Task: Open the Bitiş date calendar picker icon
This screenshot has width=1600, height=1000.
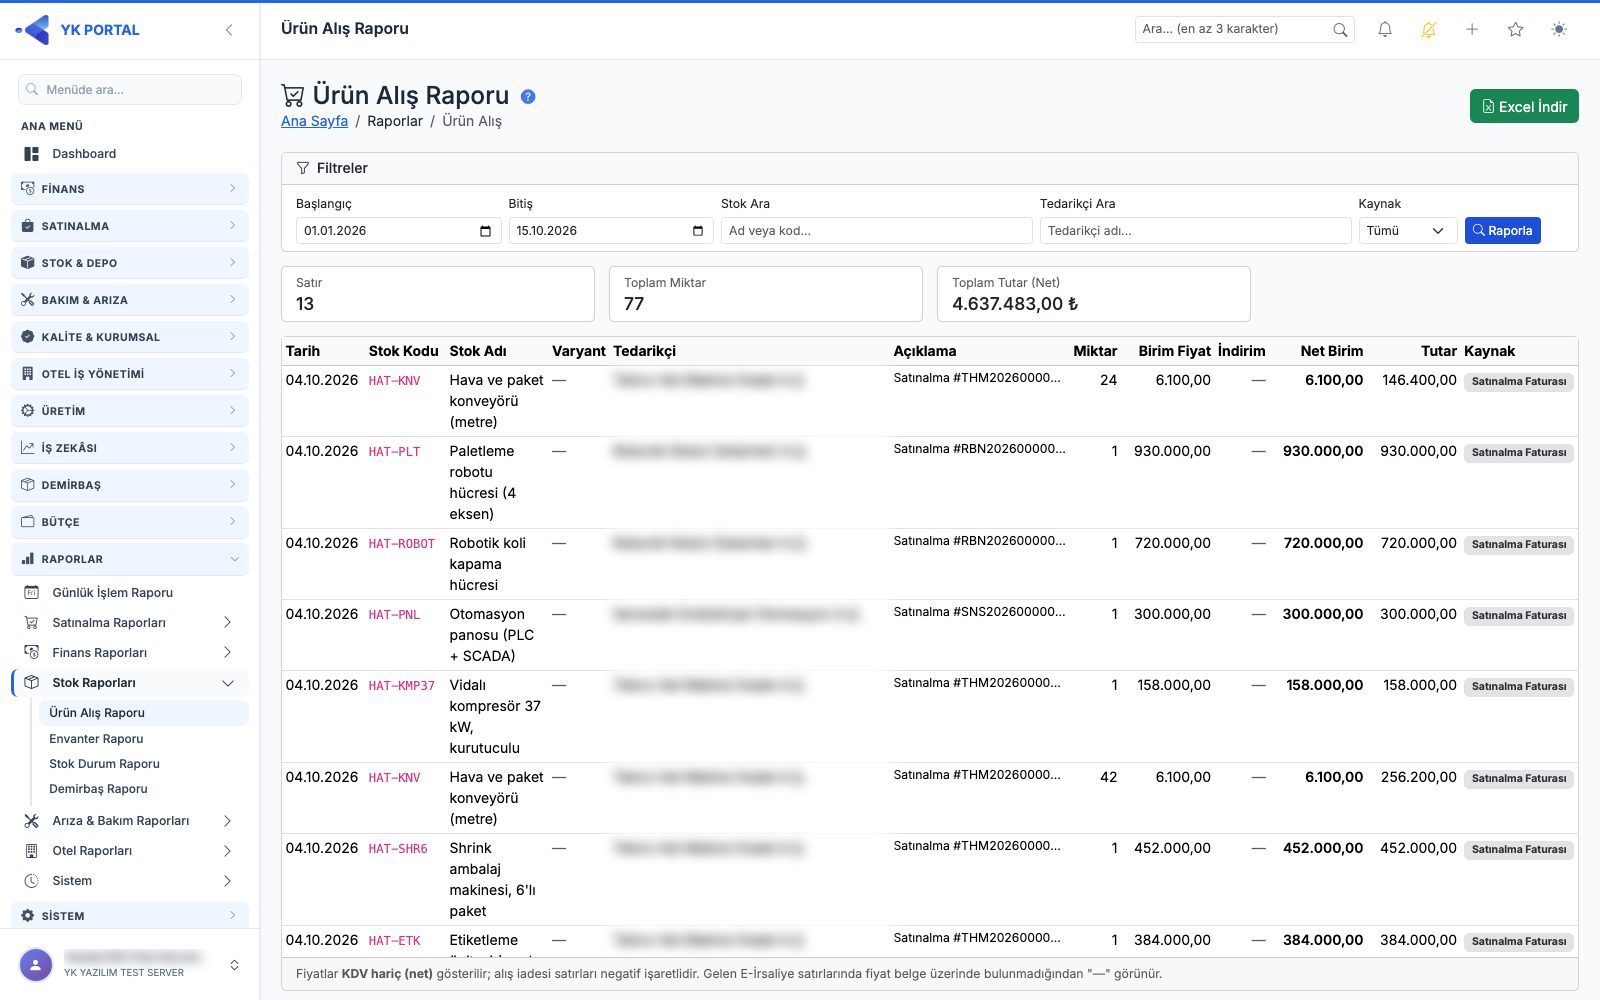Action: 698,231
